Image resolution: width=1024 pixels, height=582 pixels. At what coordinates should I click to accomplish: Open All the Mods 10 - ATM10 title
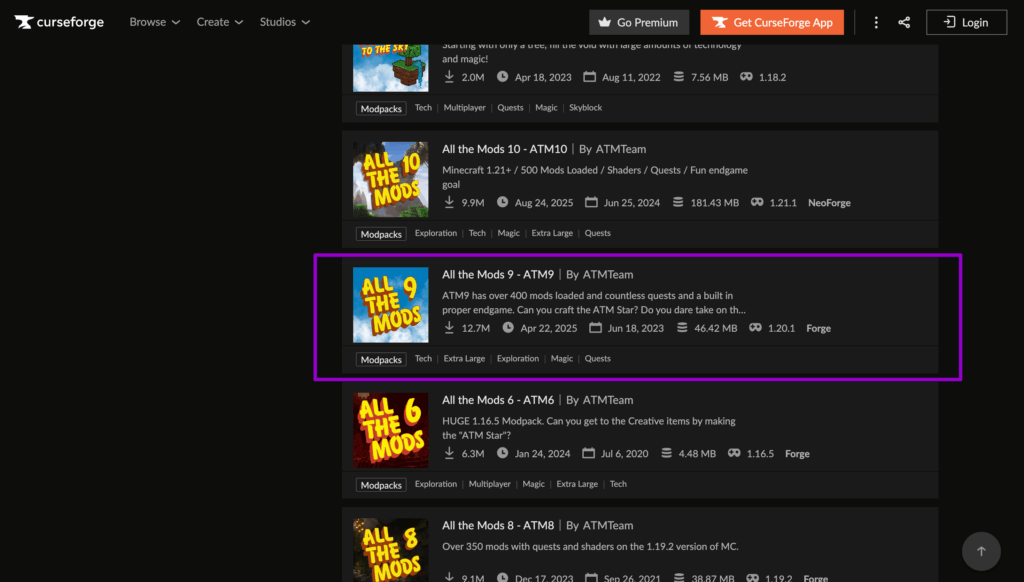pyautogui.click(x=504, y=149)
